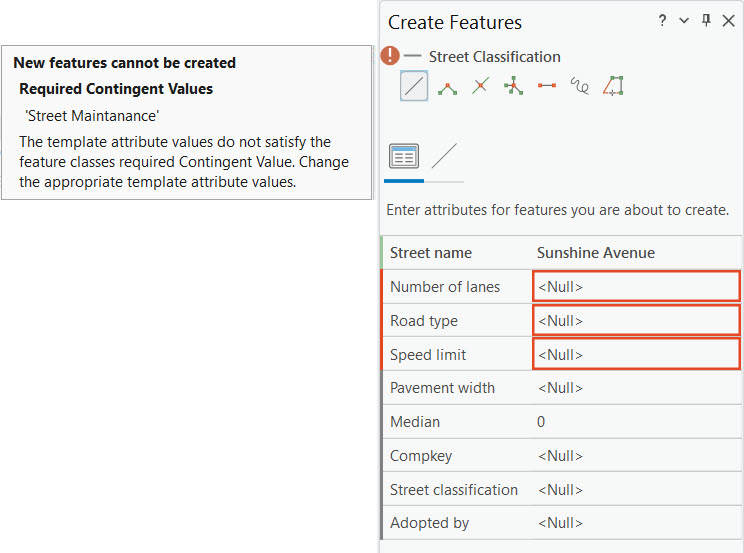This screenshot has height=553, width=744.
Task: Open the Speed limit value field
Action: [636, 355]
